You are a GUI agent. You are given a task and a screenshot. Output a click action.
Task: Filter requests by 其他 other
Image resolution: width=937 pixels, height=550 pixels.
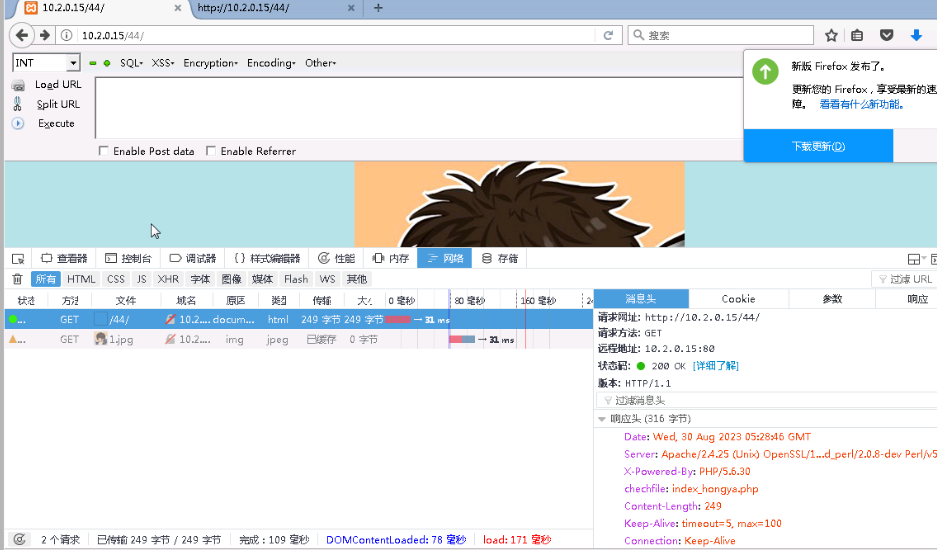click(x=357, y=279)
